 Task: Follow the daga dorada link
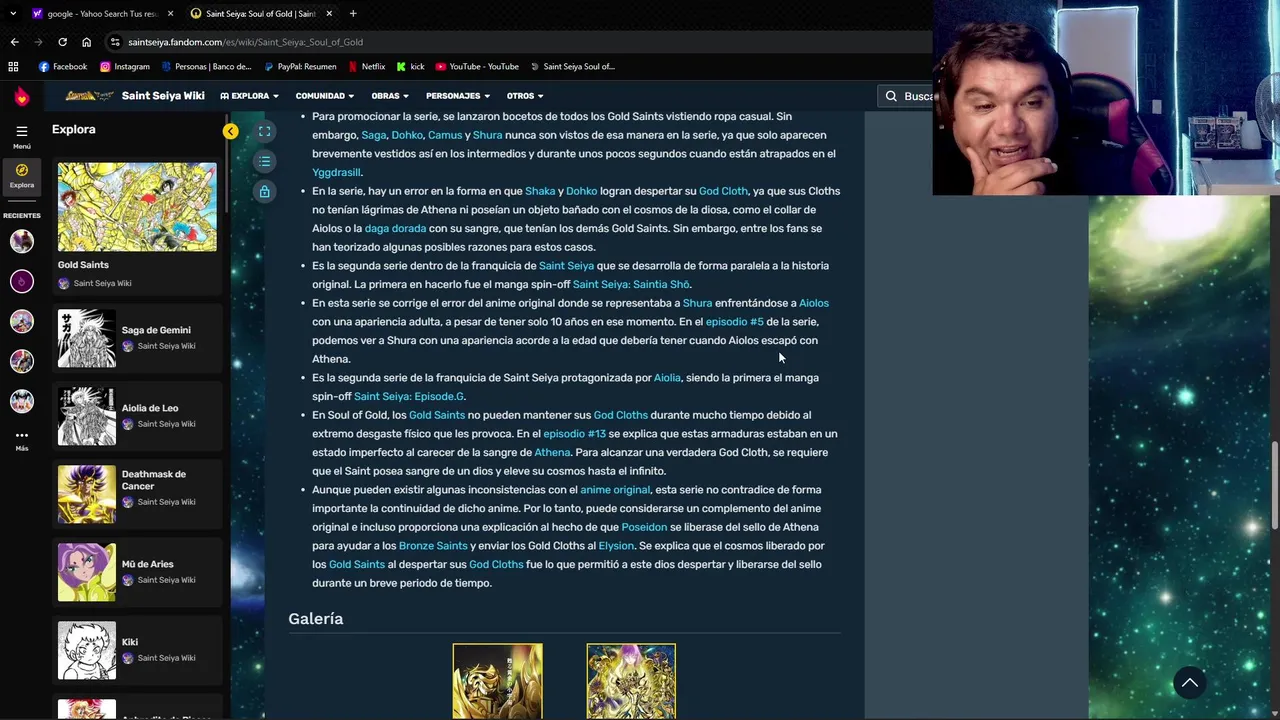pos(395,228)
